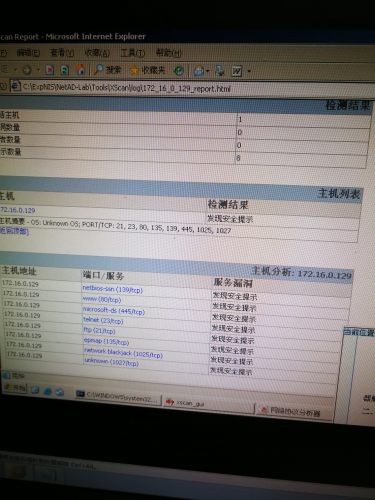375x500 pixels.
Task: Click the value 1 in the summary table
Action: [240, 119]
